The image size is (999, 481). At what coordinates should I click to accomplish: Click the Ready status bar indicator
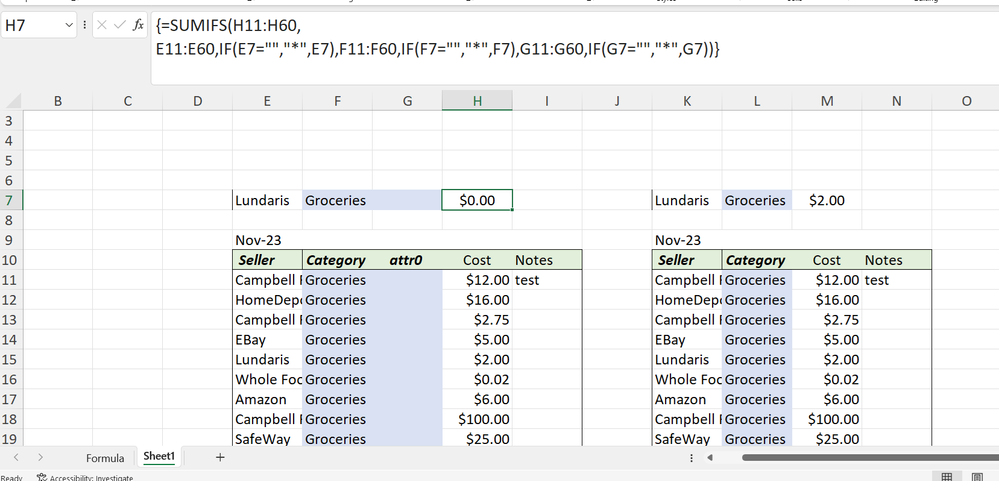[11, 477]
